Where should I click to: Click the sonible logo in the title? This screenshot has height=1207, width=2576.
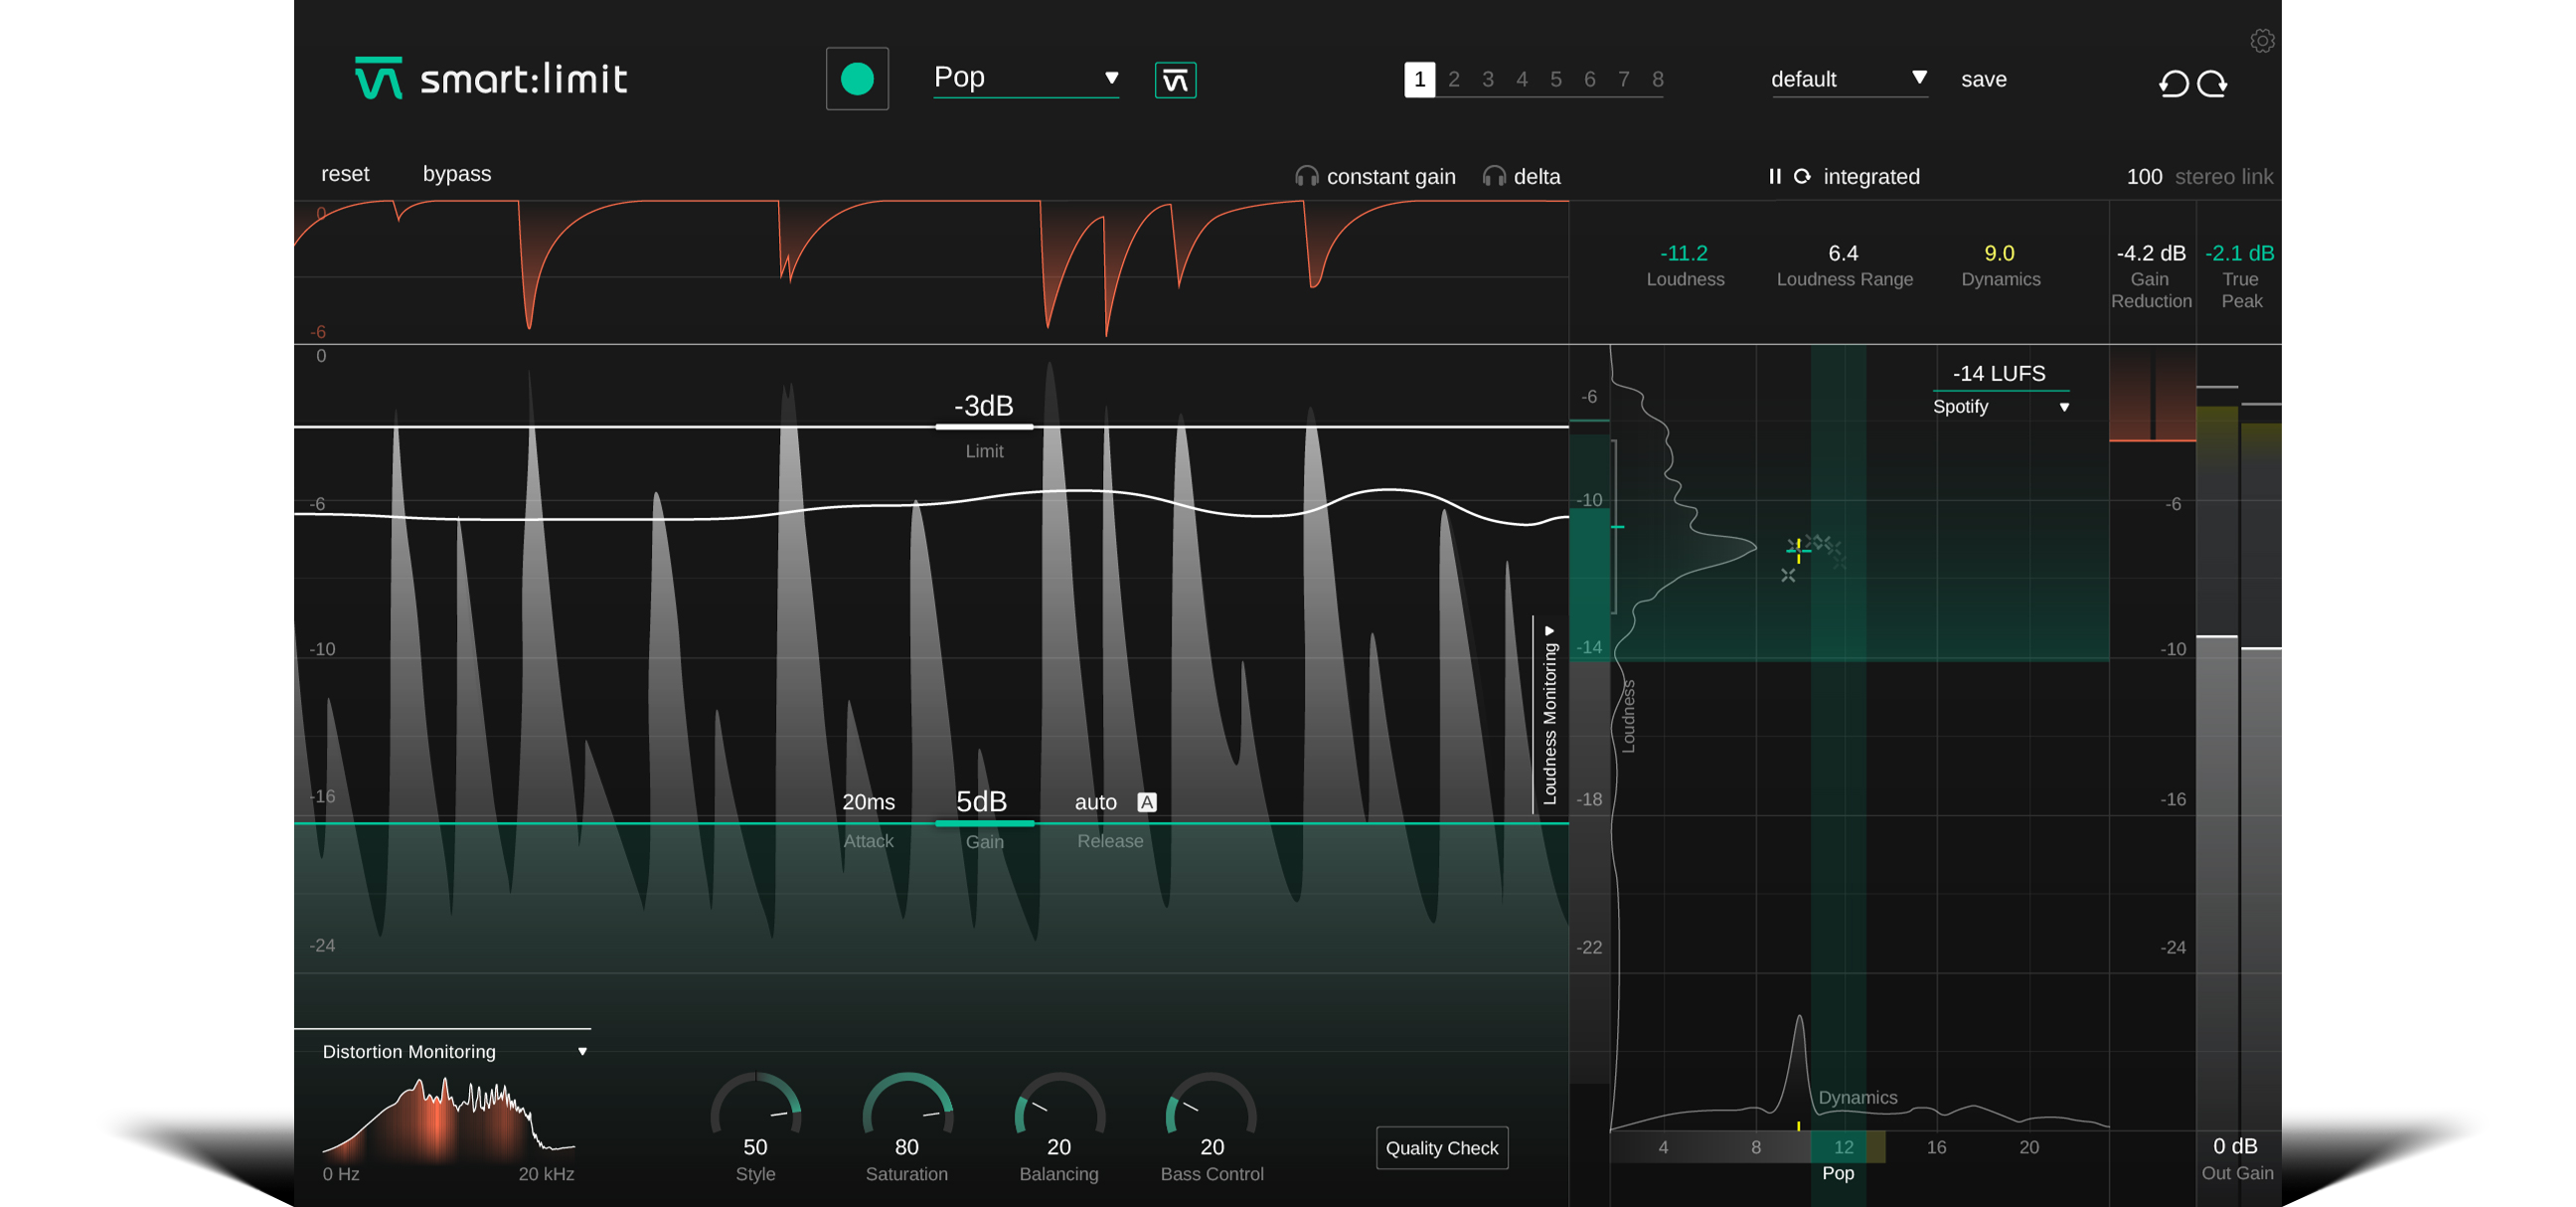(x=378, y=78)
